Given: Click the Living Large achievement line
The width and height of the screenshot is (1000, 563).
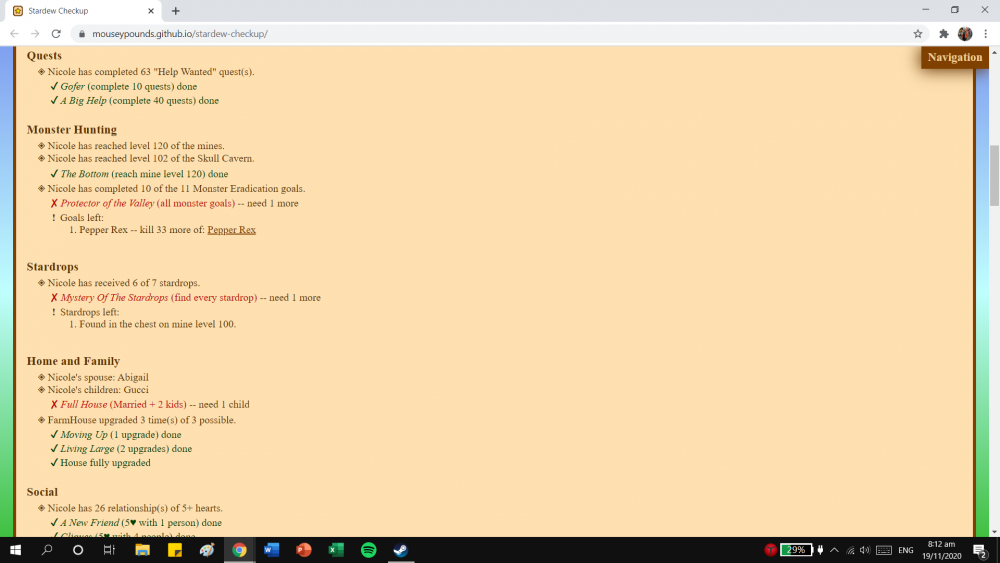Looking at the screenshot, I should (x=121, y=449).
